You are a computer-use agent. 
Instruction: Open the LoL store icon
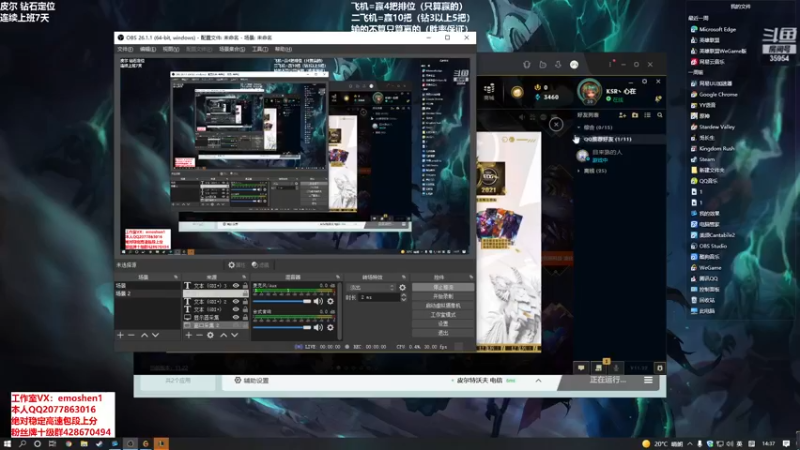(489, 91)
